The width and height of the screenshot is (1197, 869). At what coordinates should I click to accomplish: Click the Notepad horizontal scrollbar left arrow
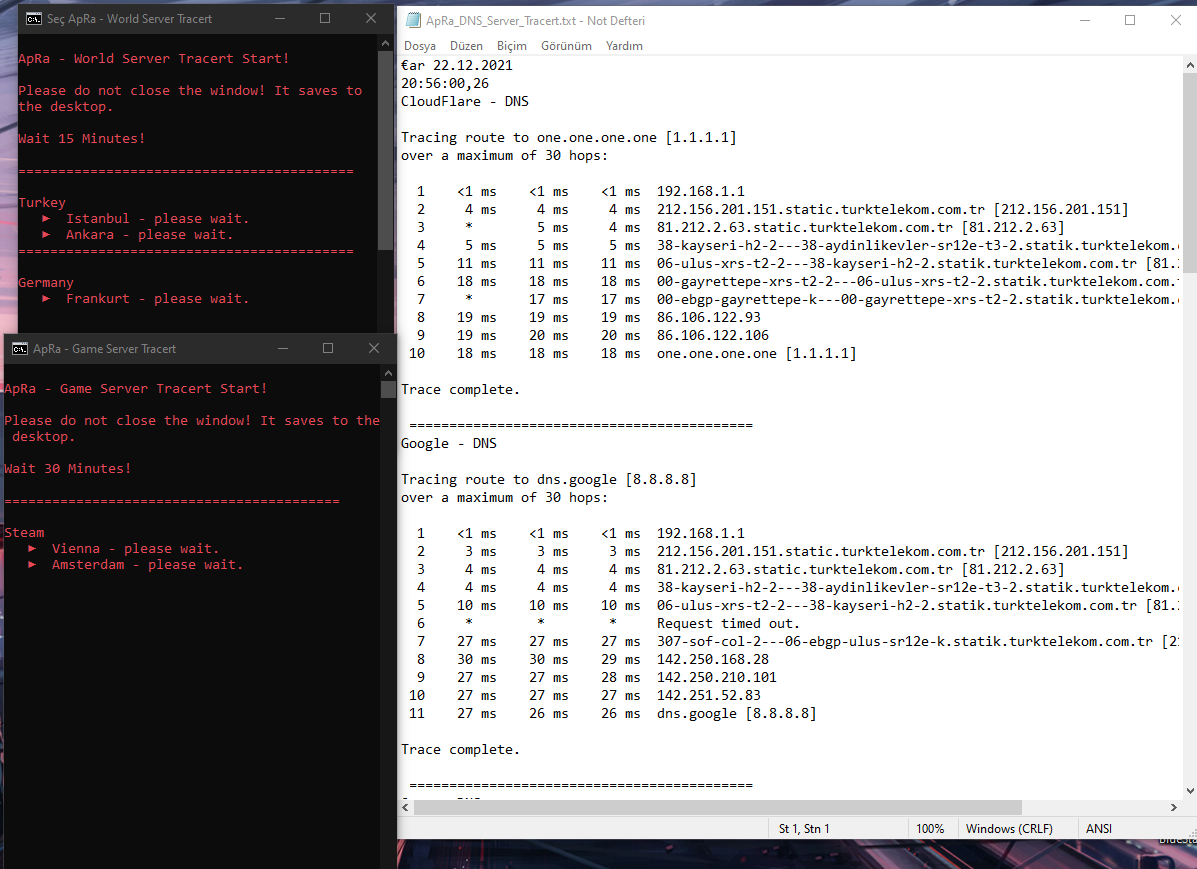pos(406,807)
